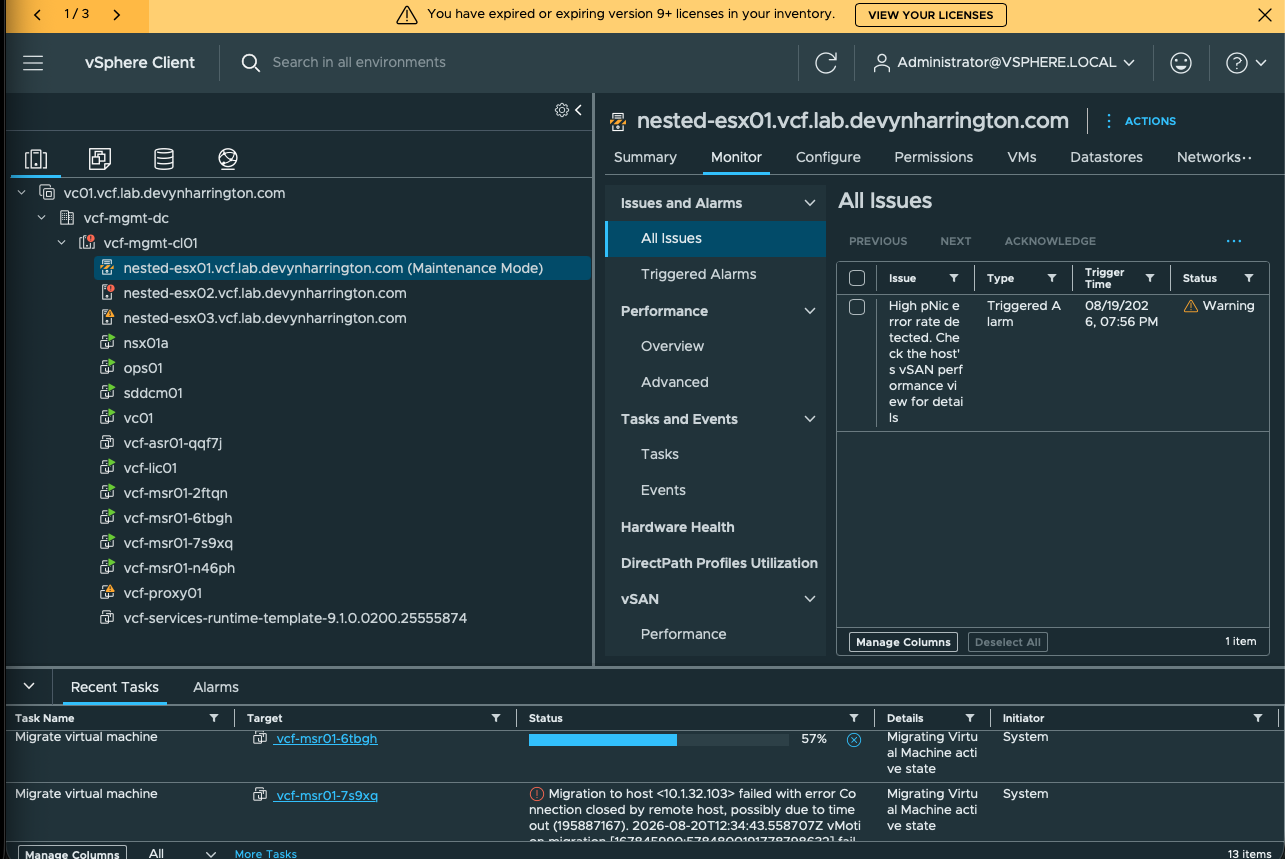Cancel the vcf-msr01-6tbgh migration task
The height and width of the screenshot is (859, 1285).
tap(854, 740)
